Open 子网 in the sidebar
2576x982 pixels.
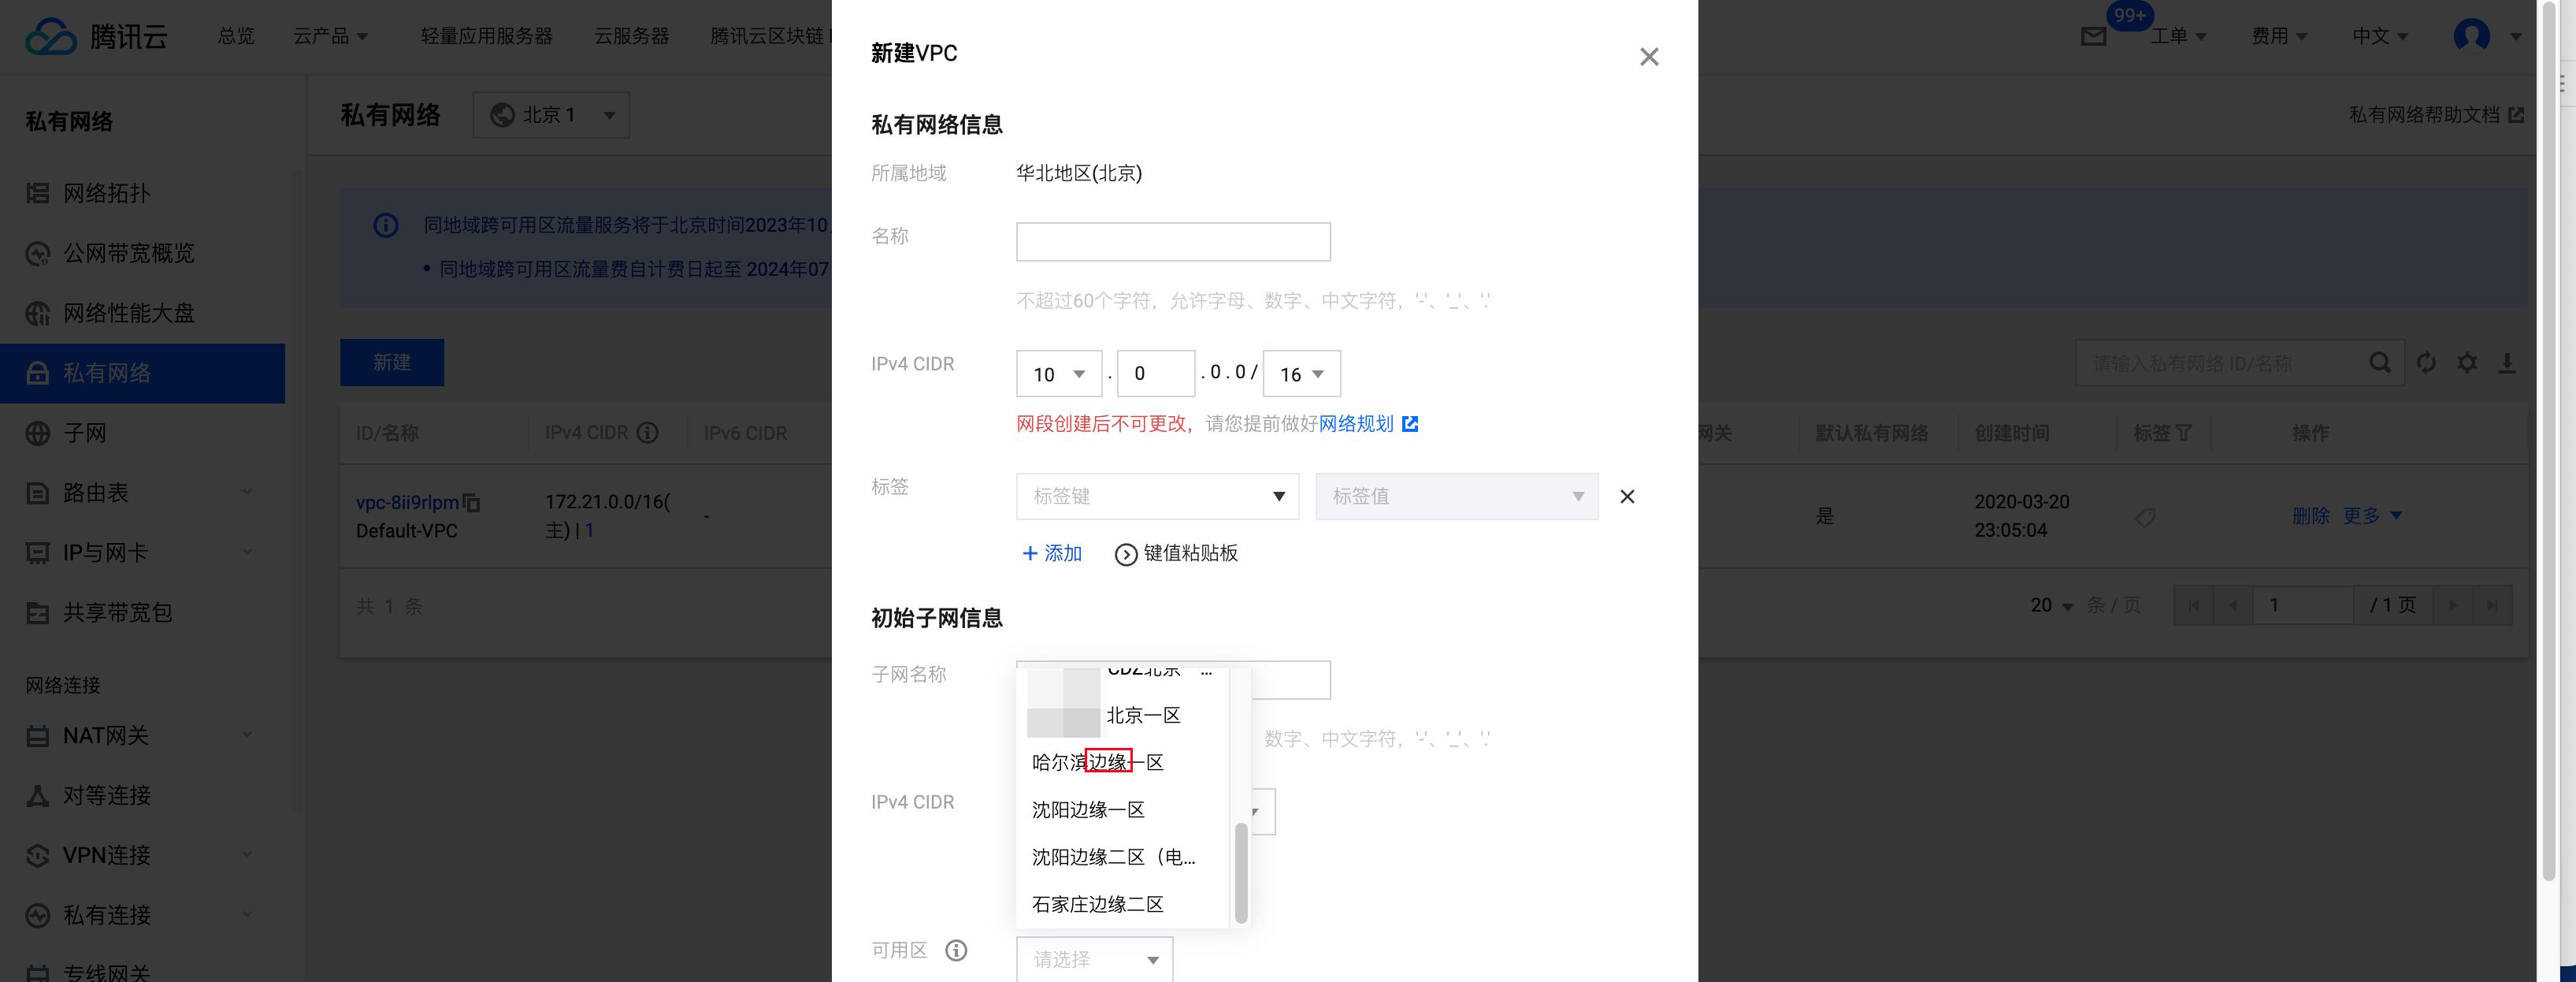85,433
